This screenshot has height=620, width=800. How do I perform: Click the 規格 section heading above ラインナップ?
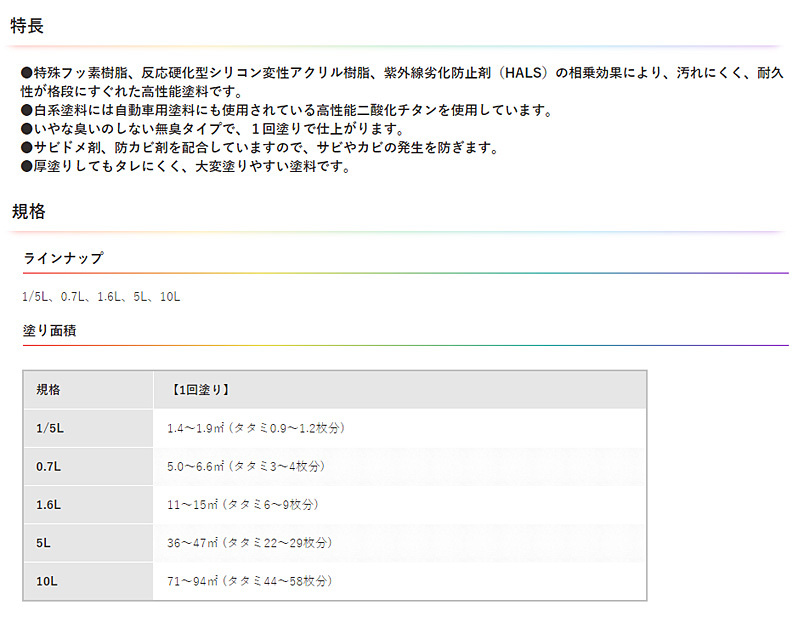(x=27, y=212)
